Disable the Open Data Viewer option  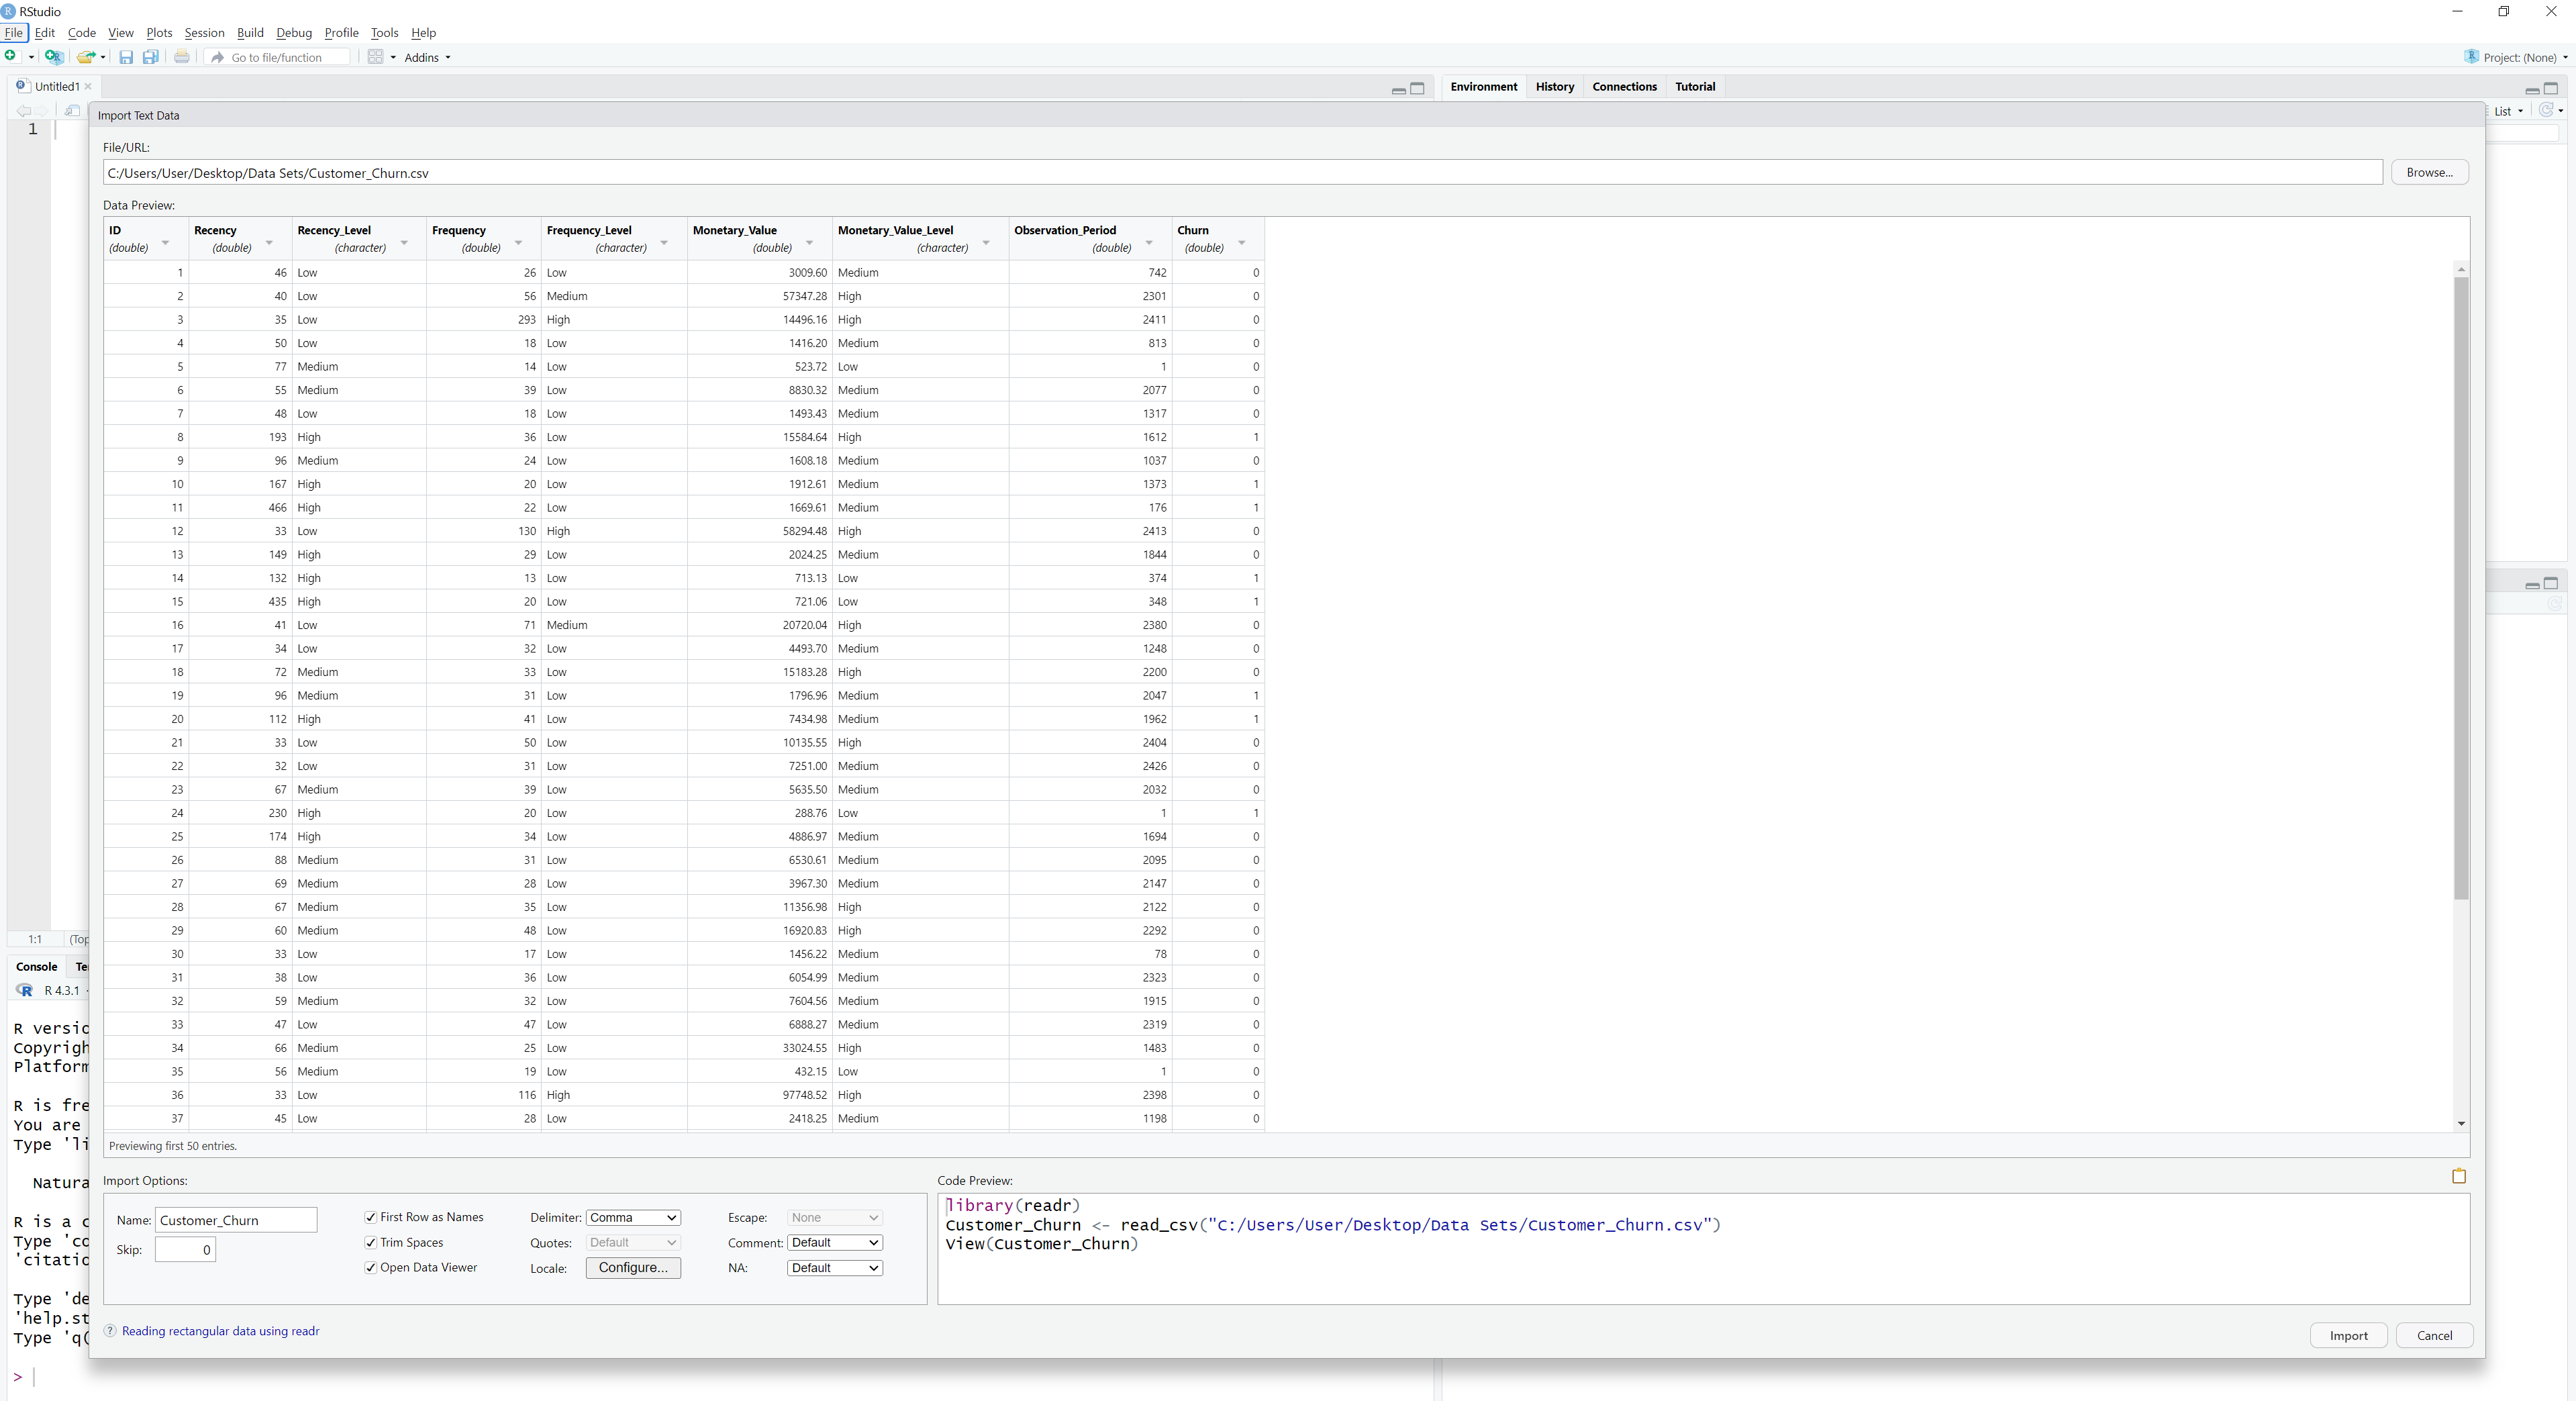(371, 1267)
